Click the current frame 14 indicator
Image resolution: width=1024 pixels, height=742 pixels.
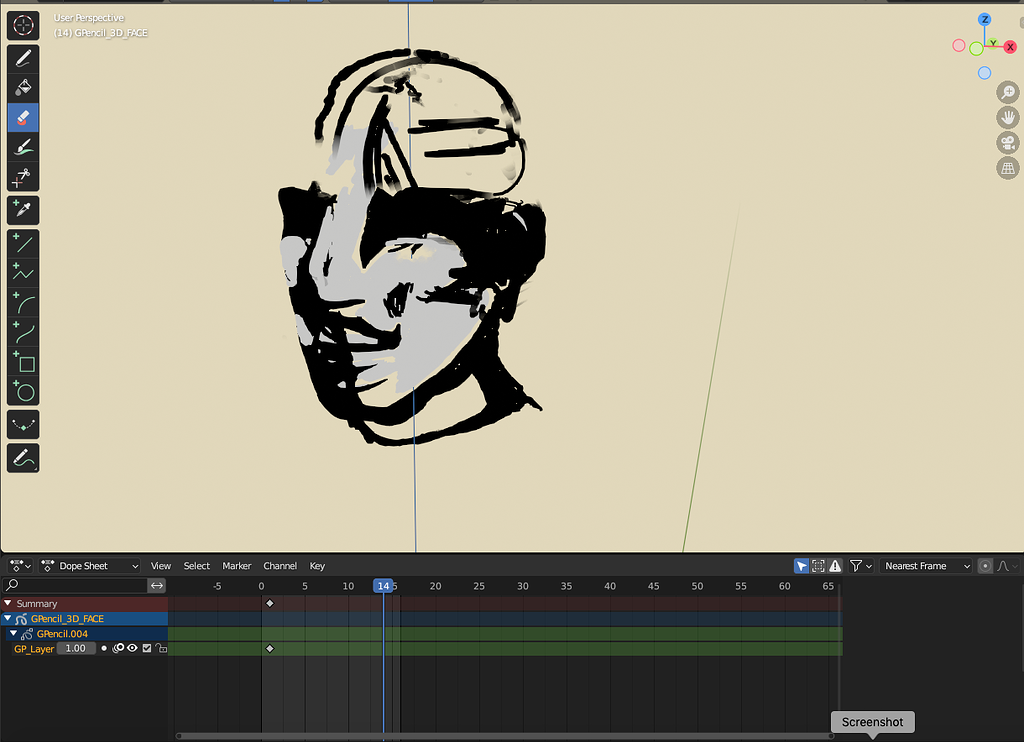[383, 586]
